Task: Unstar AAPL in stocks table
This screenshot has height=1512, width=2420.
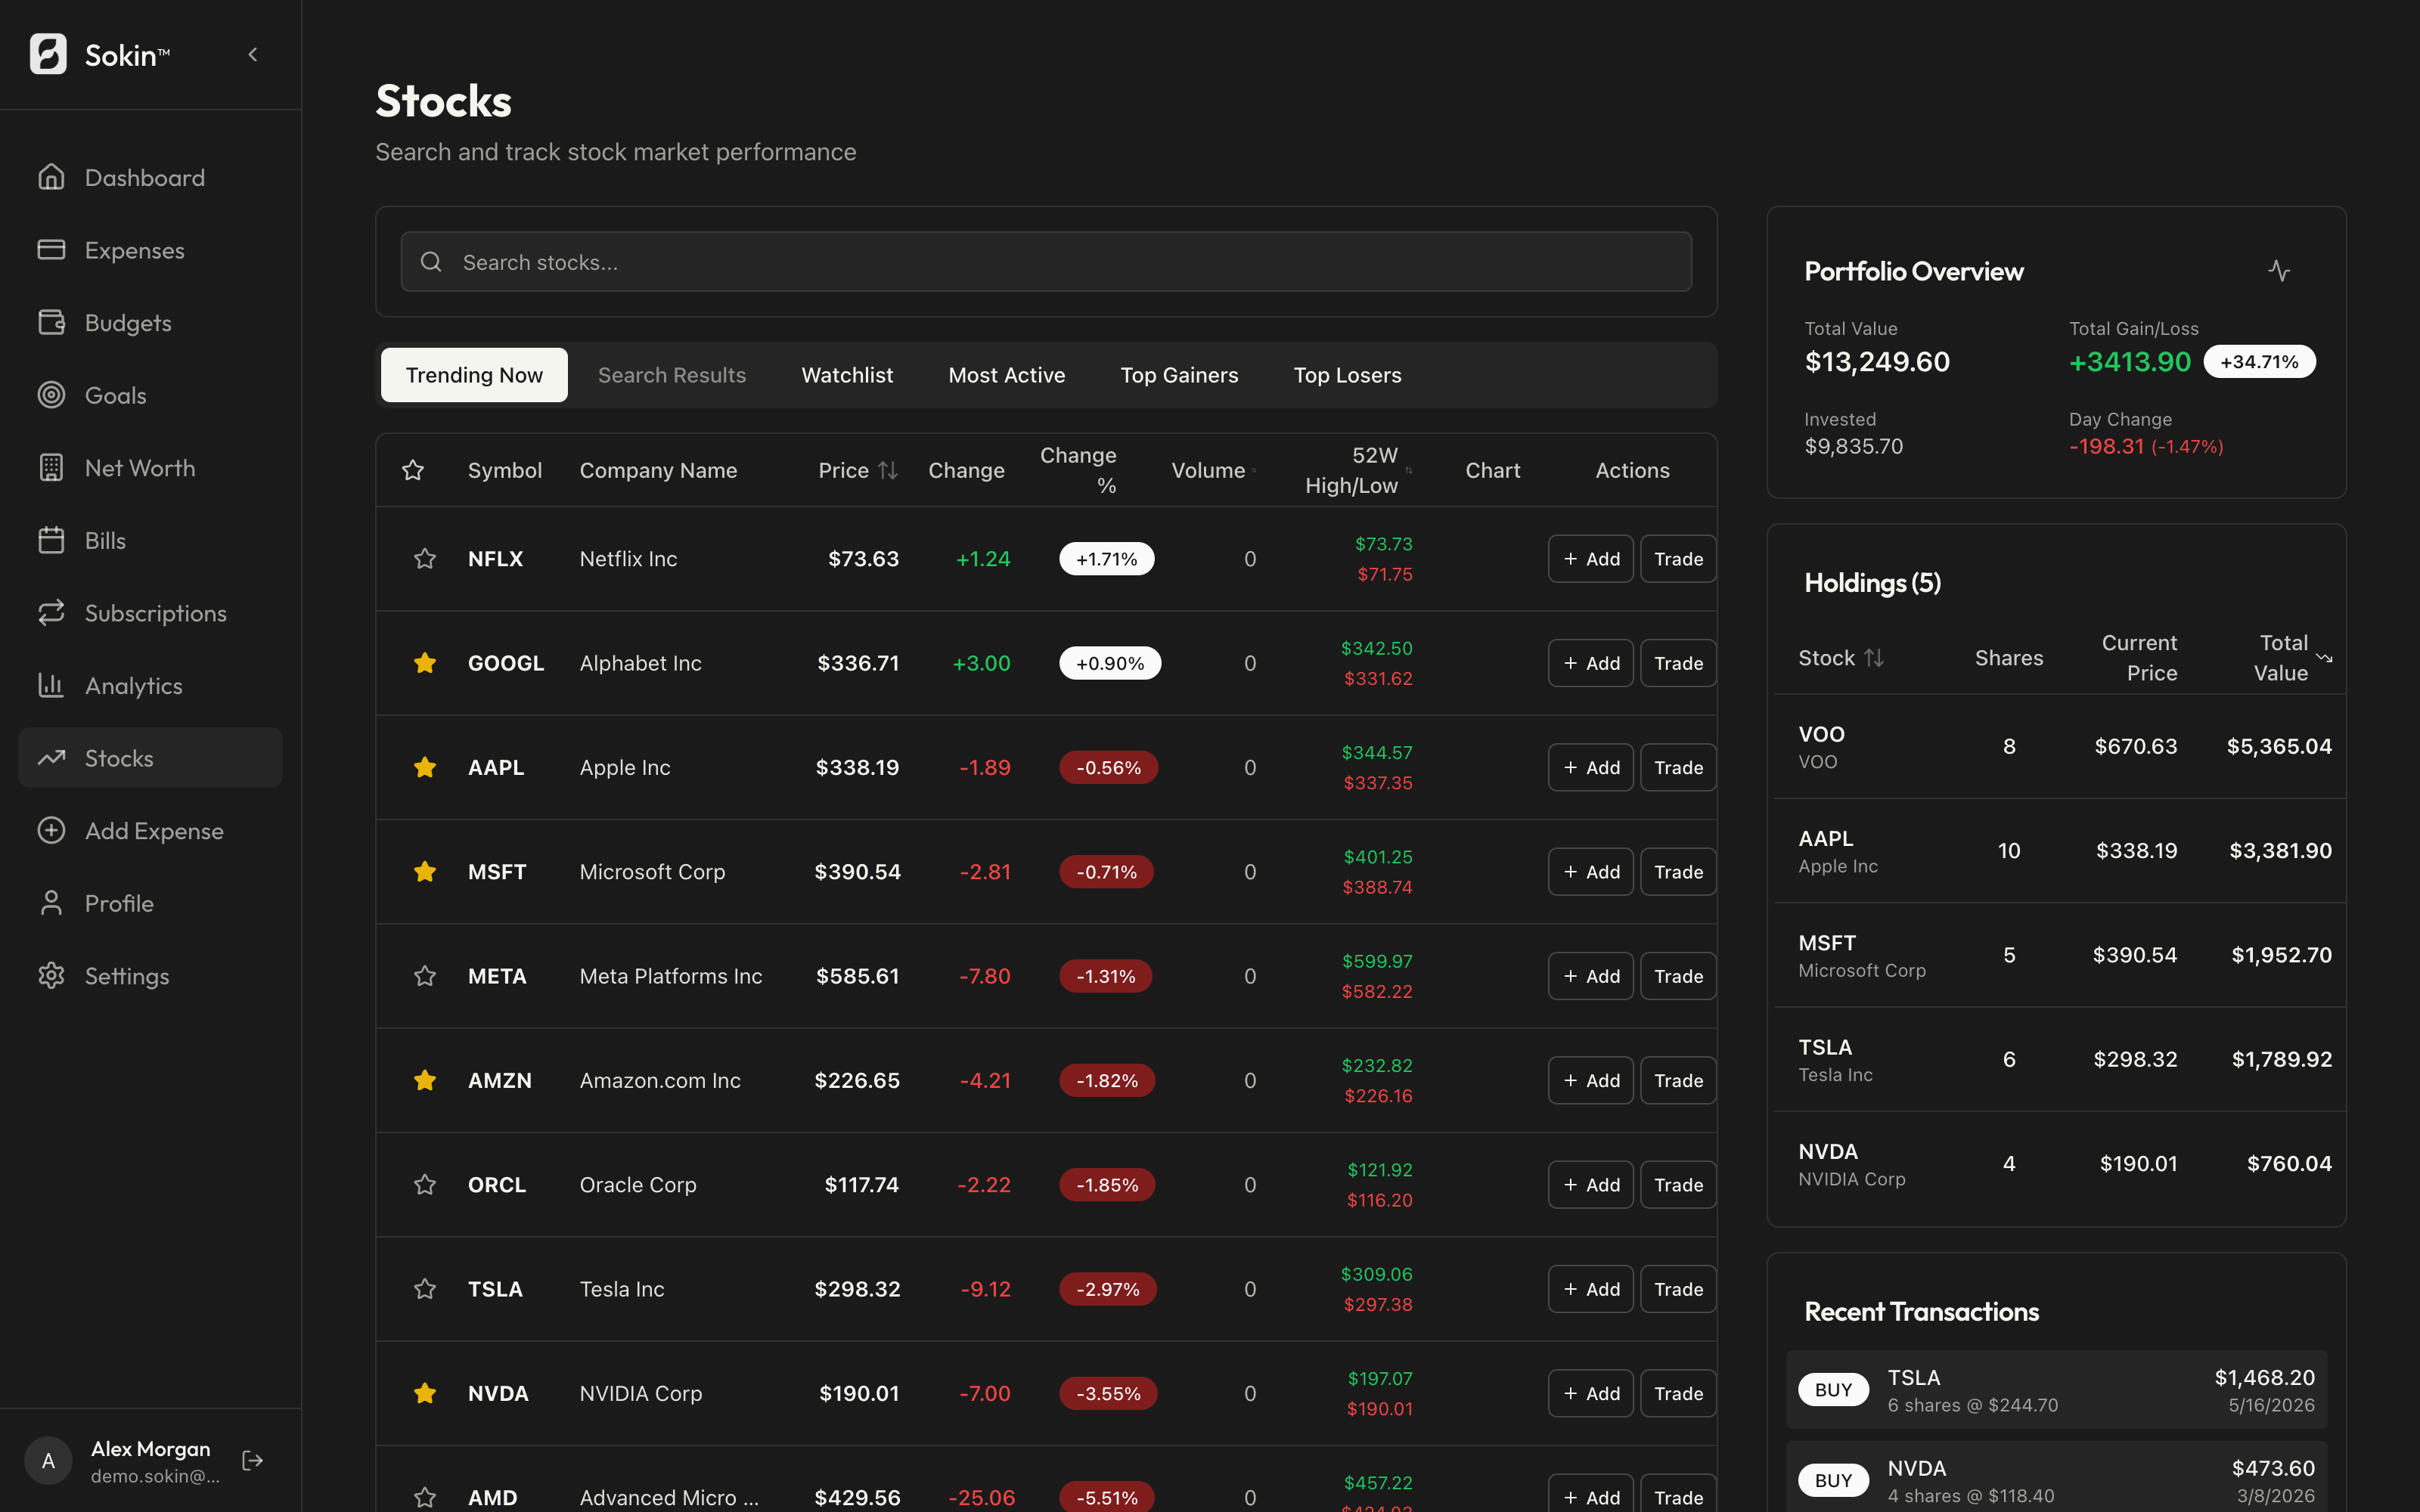Action: [425, 767]
